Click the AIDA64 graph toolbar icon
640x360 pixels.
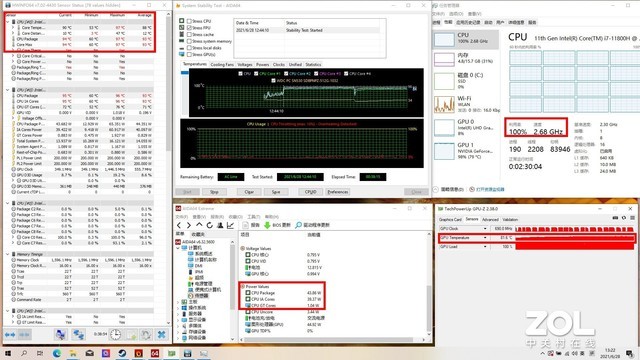230,225
